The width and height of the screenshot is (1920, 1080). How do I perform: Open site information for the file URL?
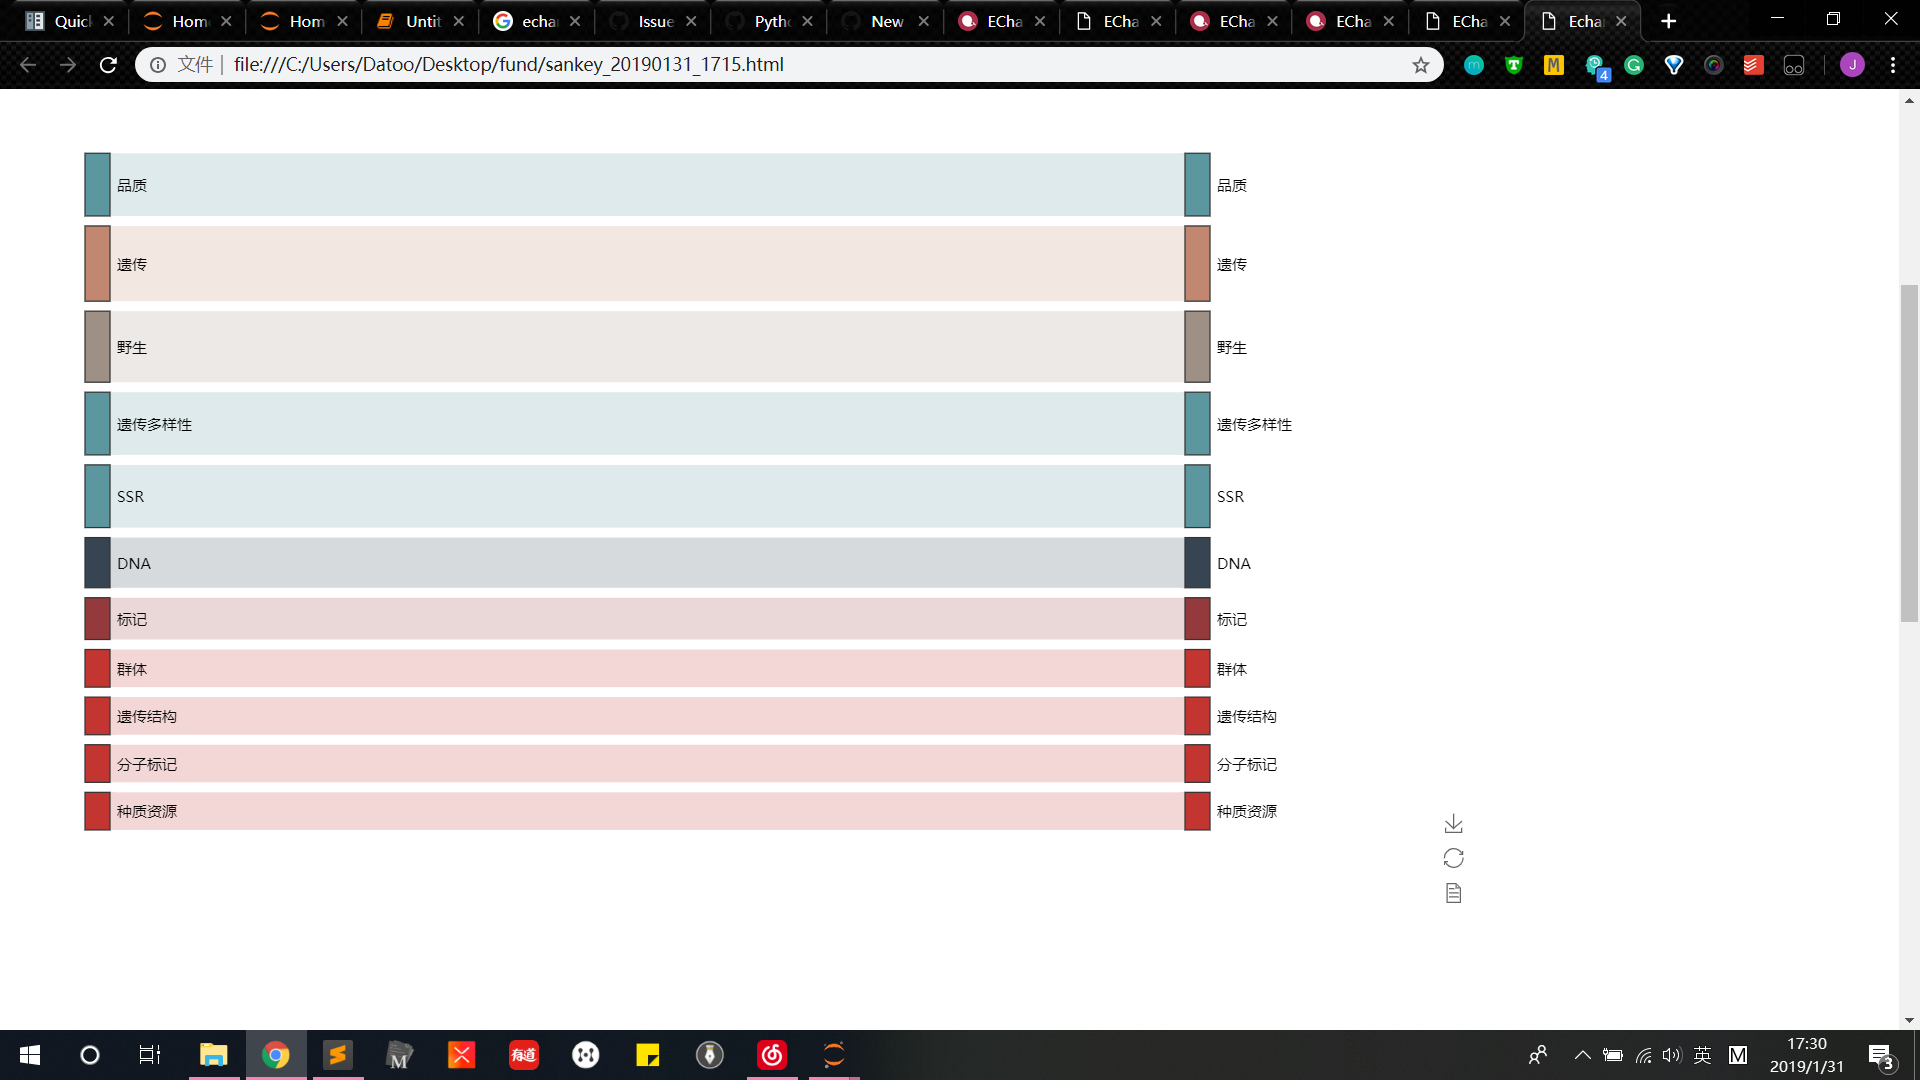pos(158,64)
